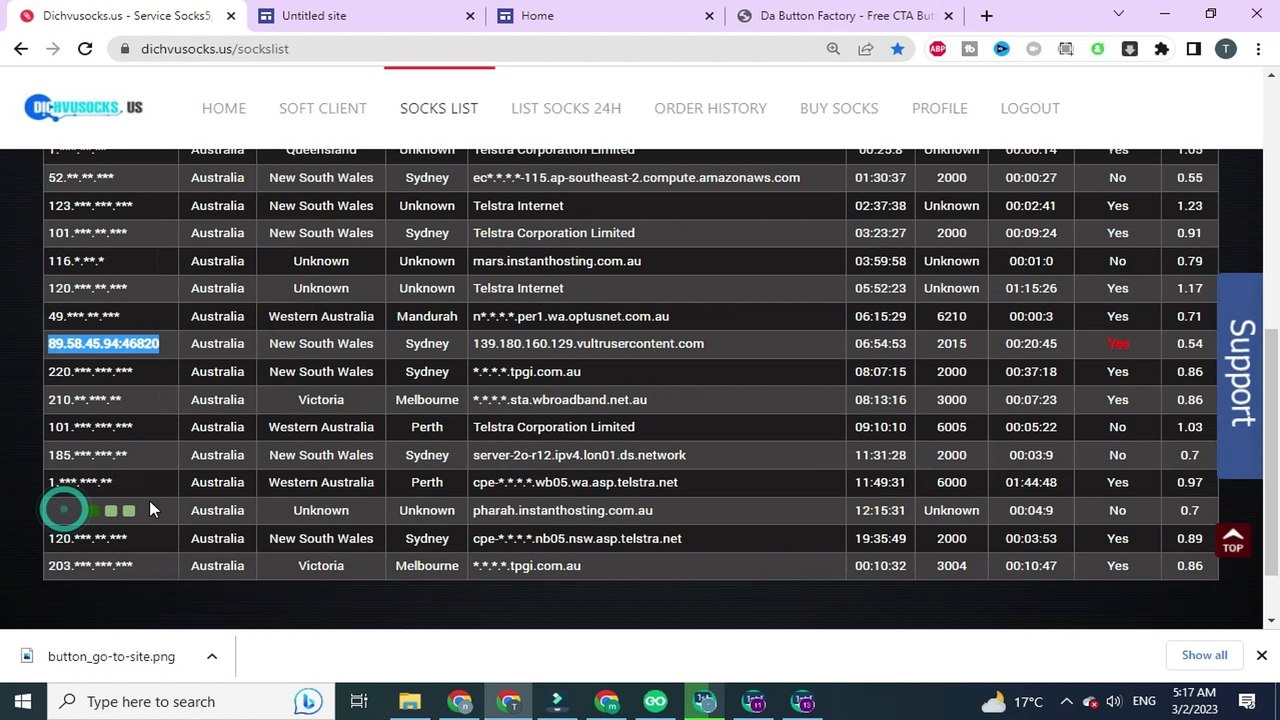The image size is (1280, 720).
Task: Select the 49.***.**.*** socks row
Action: (x=631, y=316)
